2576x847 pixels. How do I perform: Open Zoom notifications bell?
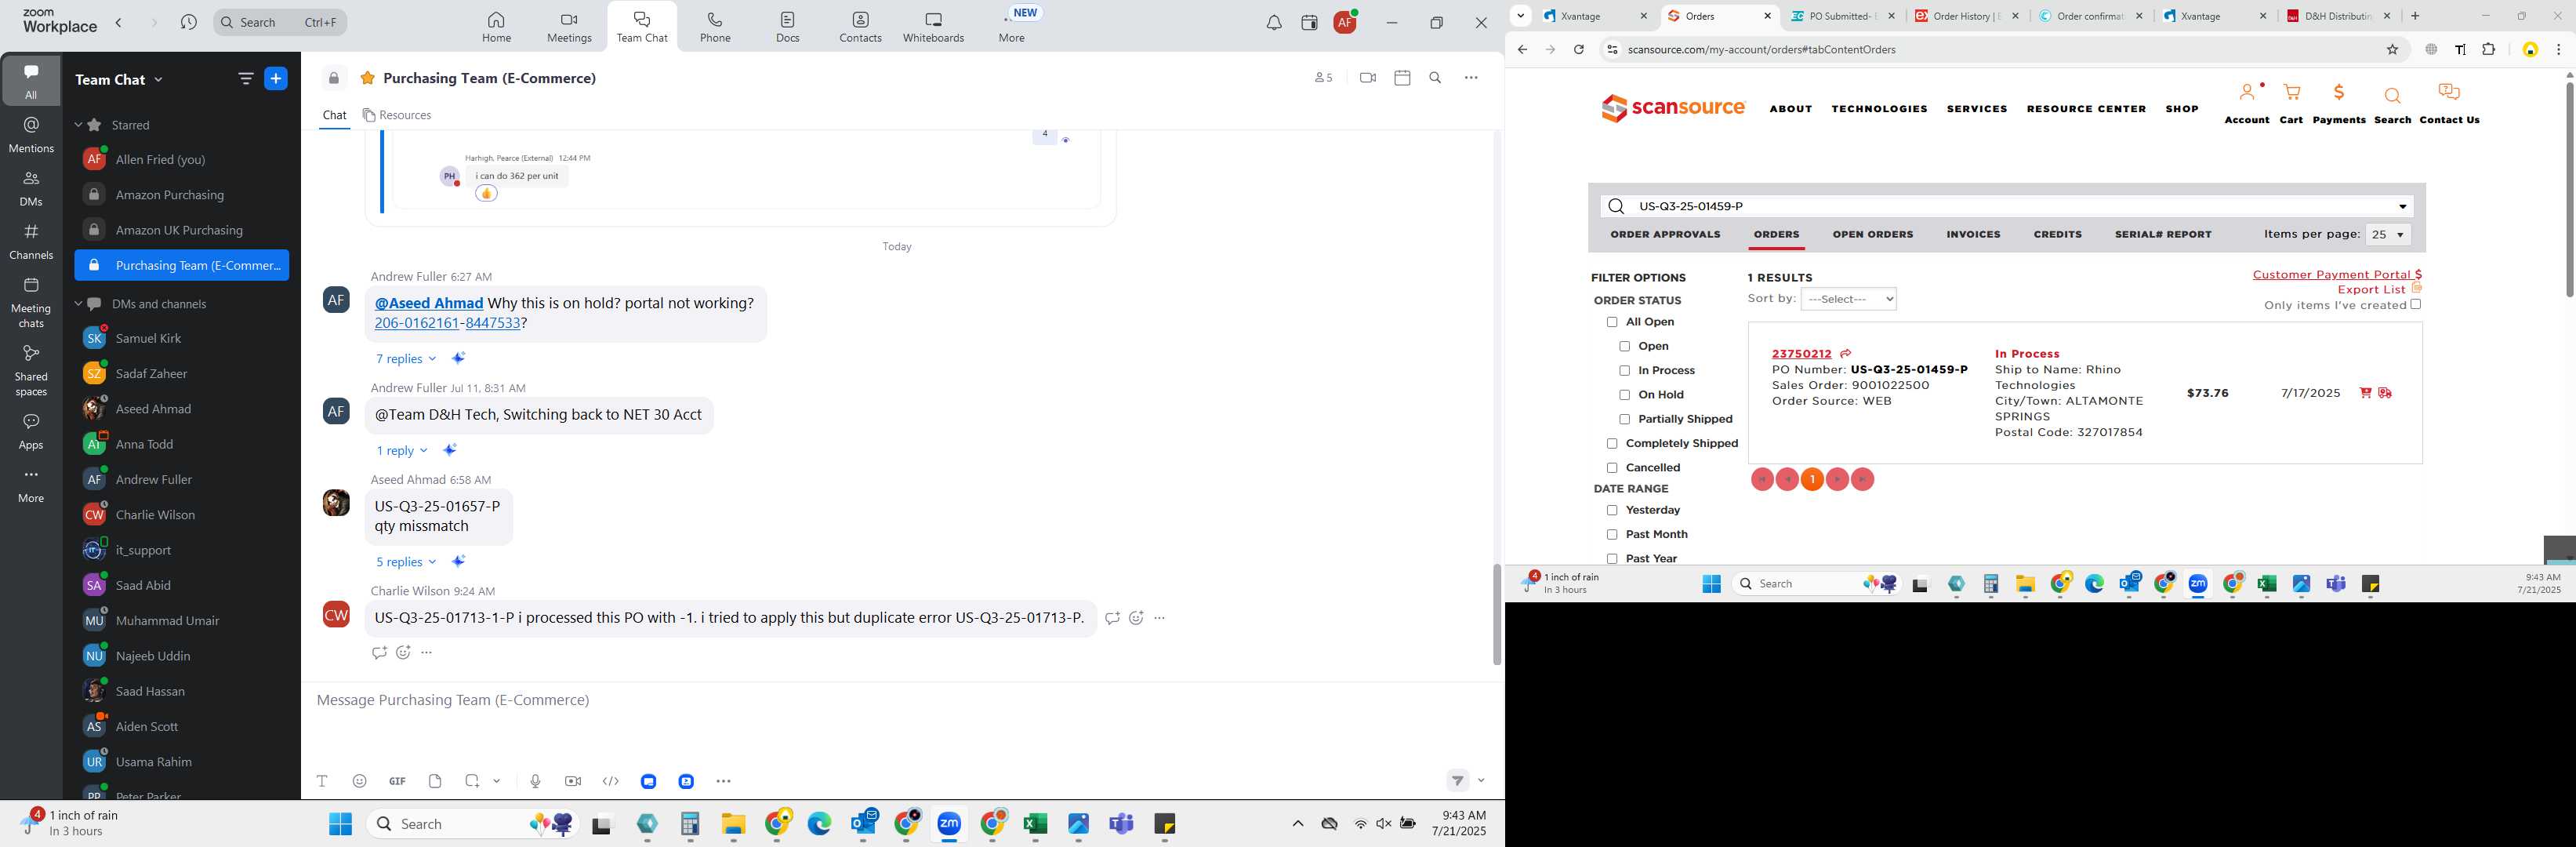click(x=1274, y=23)
